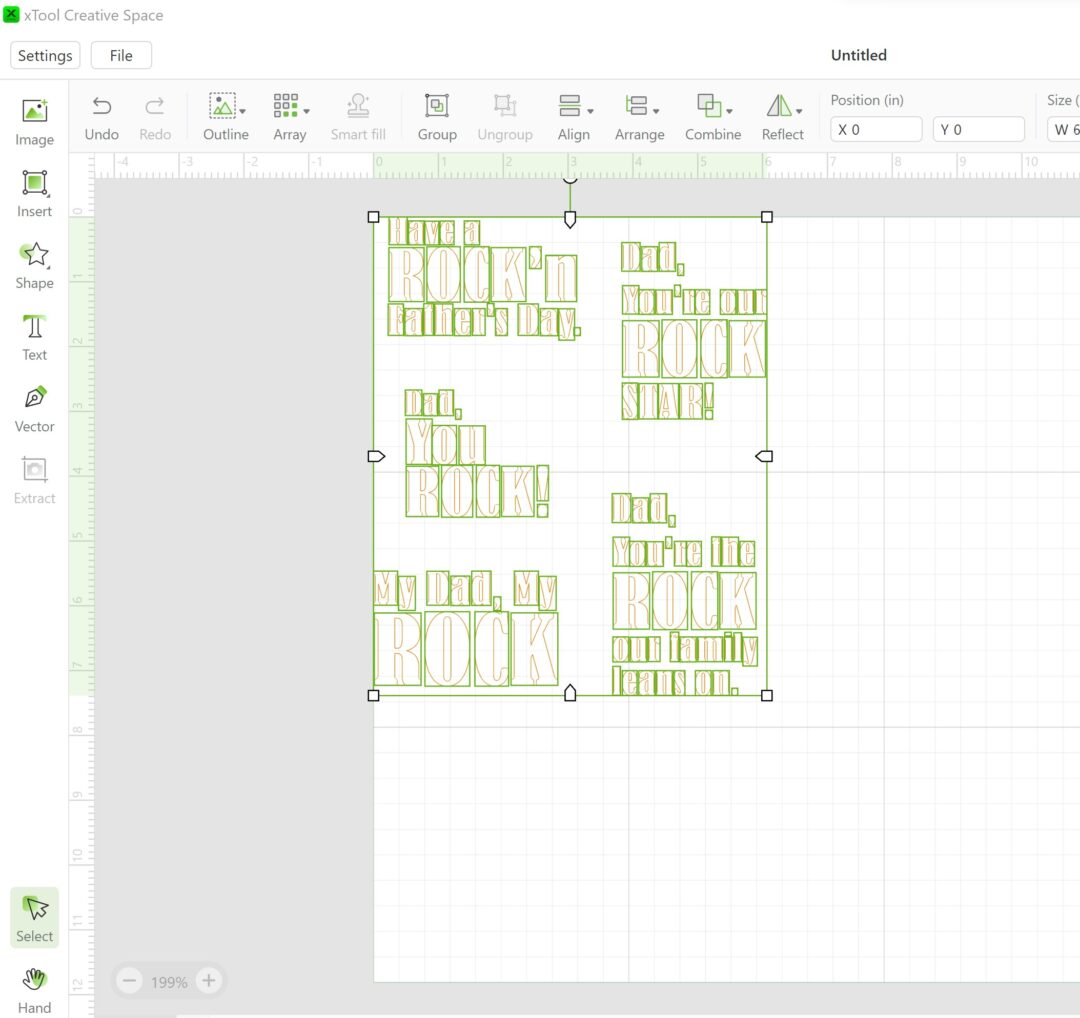The image size is (1080, 1018).
Task: Activate the Text tool
Action: click(34, 337)
